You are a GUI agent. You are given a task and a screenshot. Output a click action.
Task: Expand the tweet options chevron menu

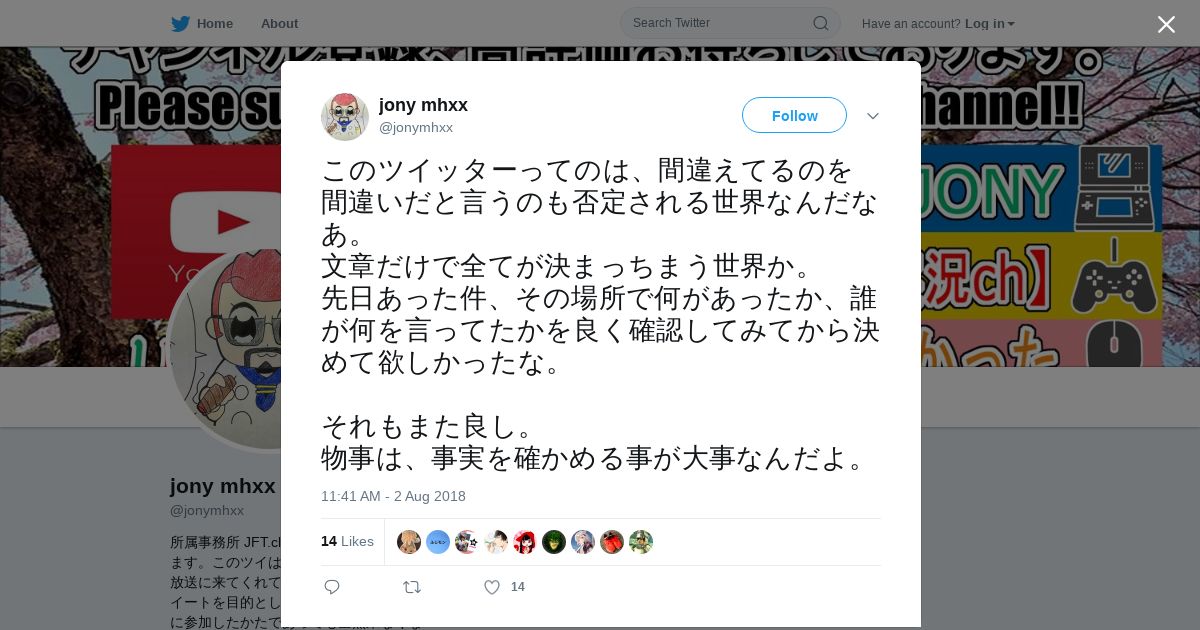873,116
